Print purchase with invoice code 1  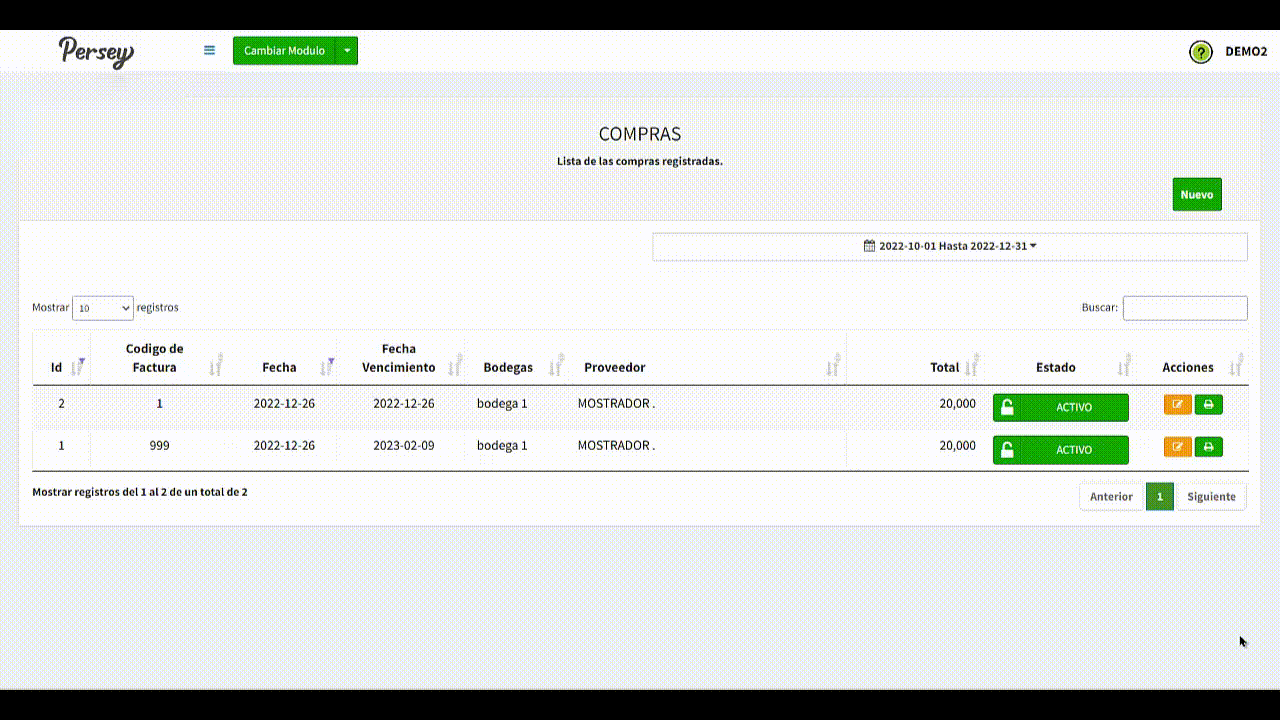point(1208,405)
